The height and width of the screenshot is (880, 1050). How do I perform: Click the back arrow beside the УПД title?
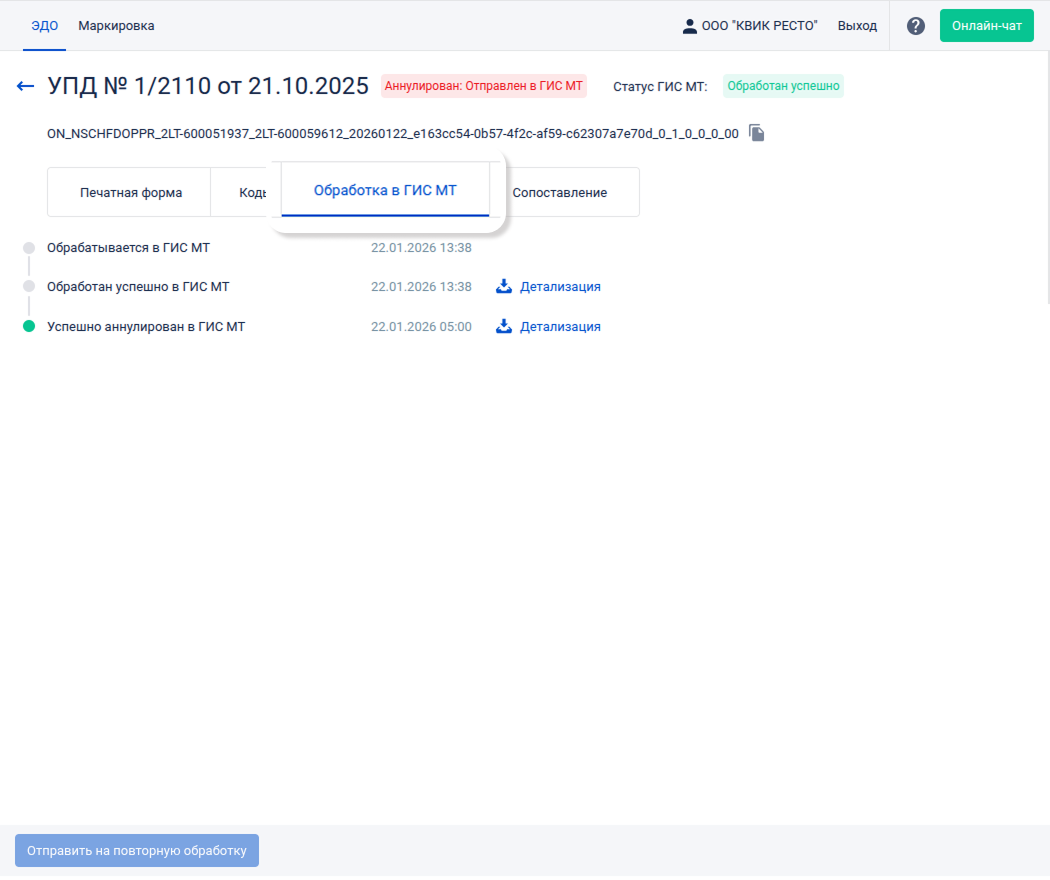pyautogui.click(x=26, y=86)
